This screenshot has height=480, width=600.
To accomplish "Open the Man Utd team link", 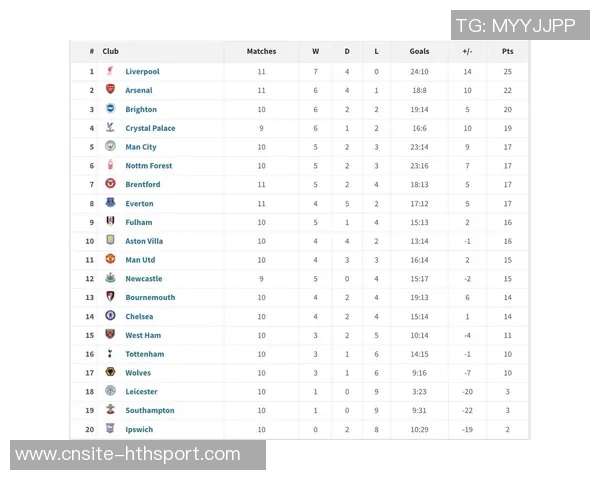I will click(x=140, y=260).
